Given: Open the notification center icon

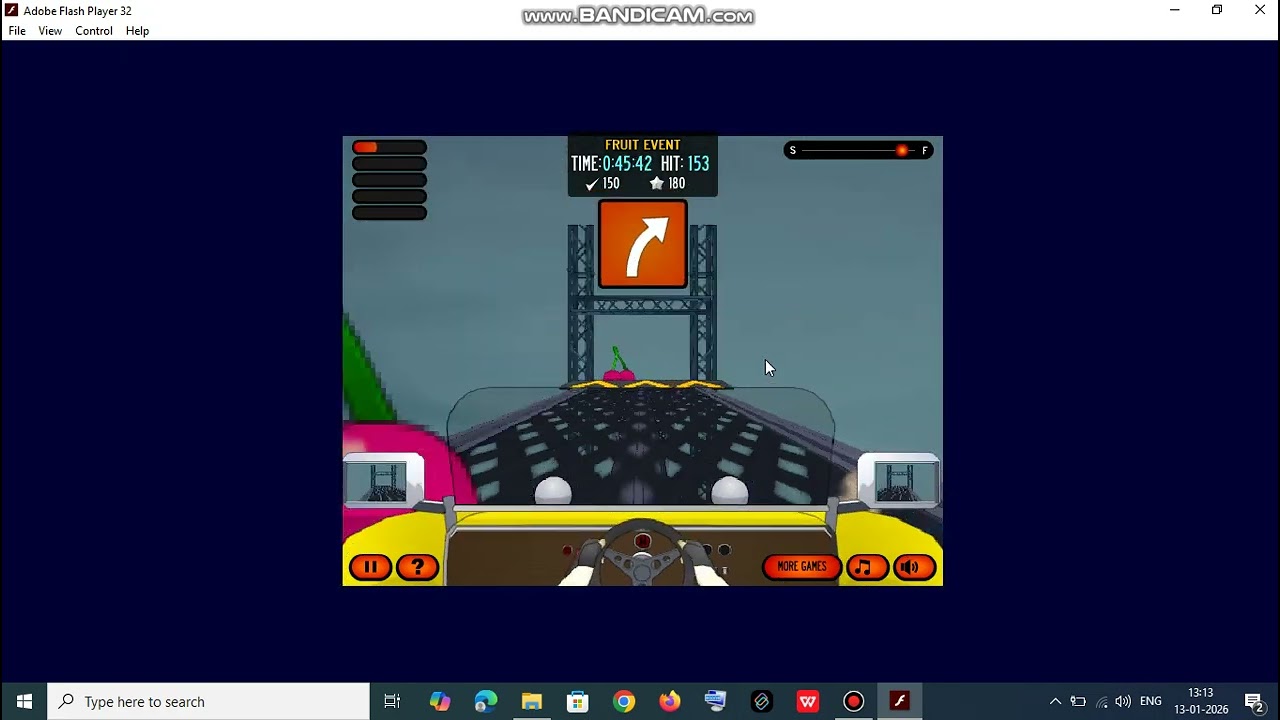Looking at the screenshot, I should pos(1254,702).
